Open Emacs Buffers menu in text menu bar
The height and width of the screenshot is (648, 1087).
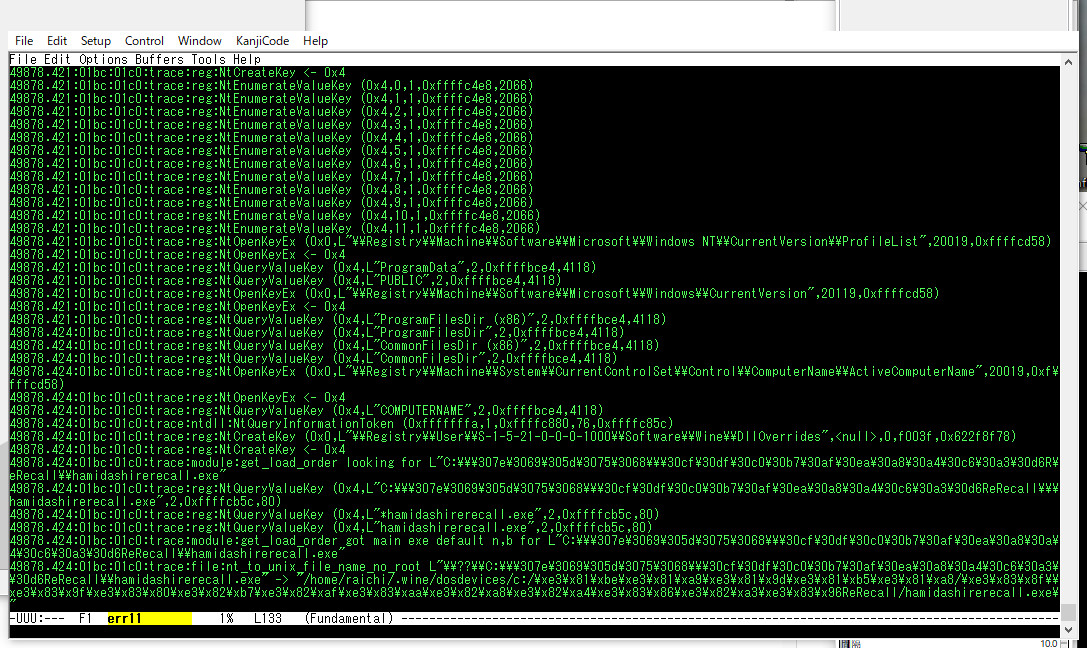tap(160, 59)
